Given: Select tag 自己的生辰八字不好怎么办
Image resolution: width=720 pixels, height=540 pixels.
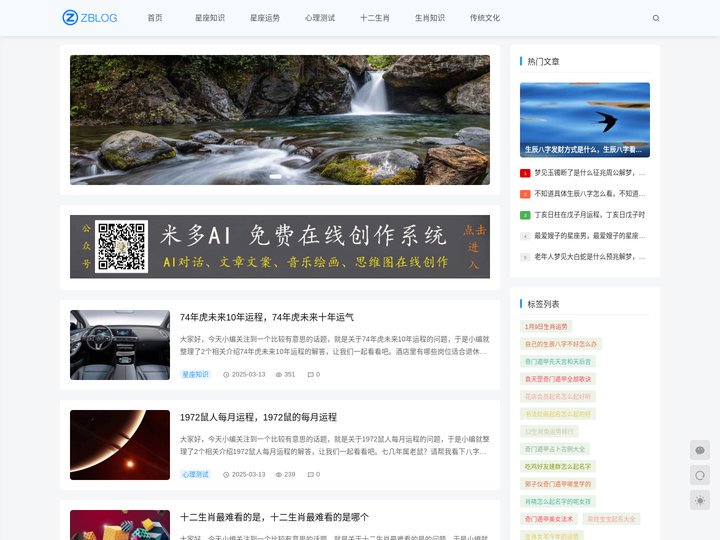Looking at the screenshot, I should (x=561, y=344).
